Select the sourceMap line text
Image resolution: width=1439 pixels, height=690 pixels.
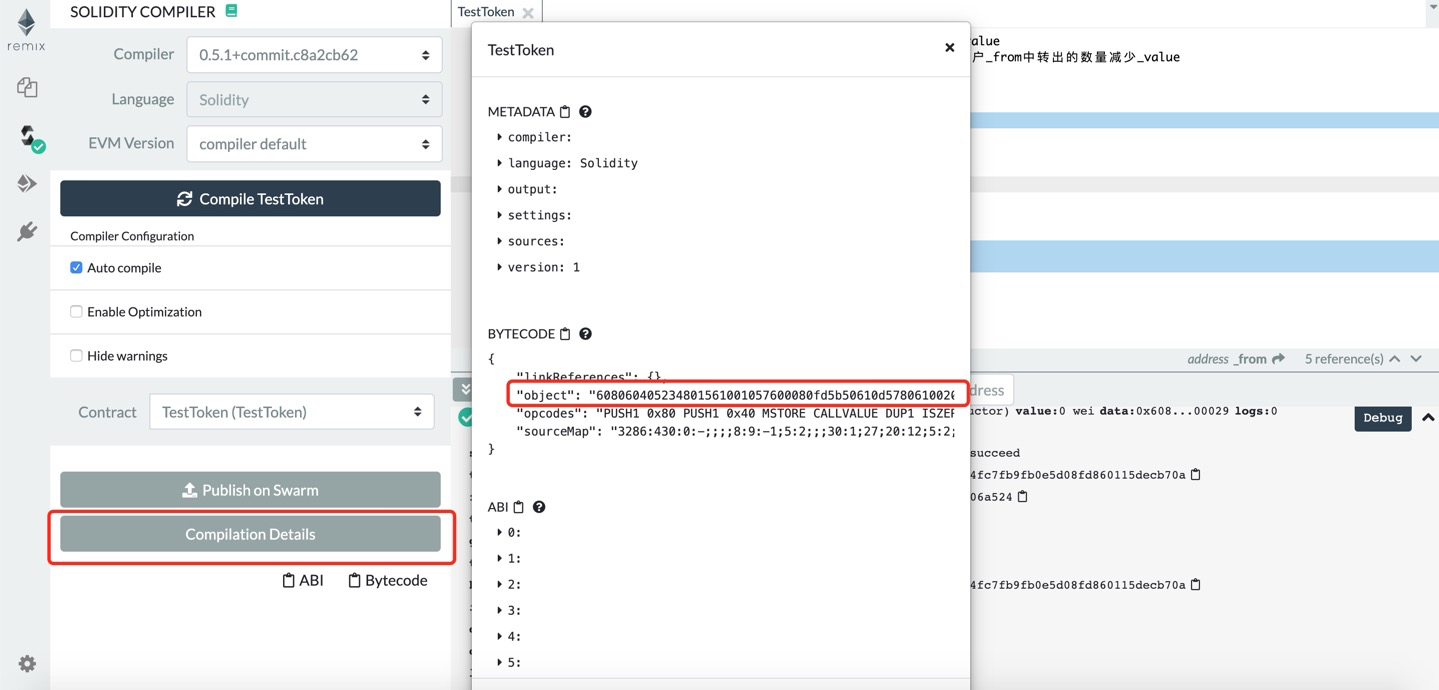735,431
